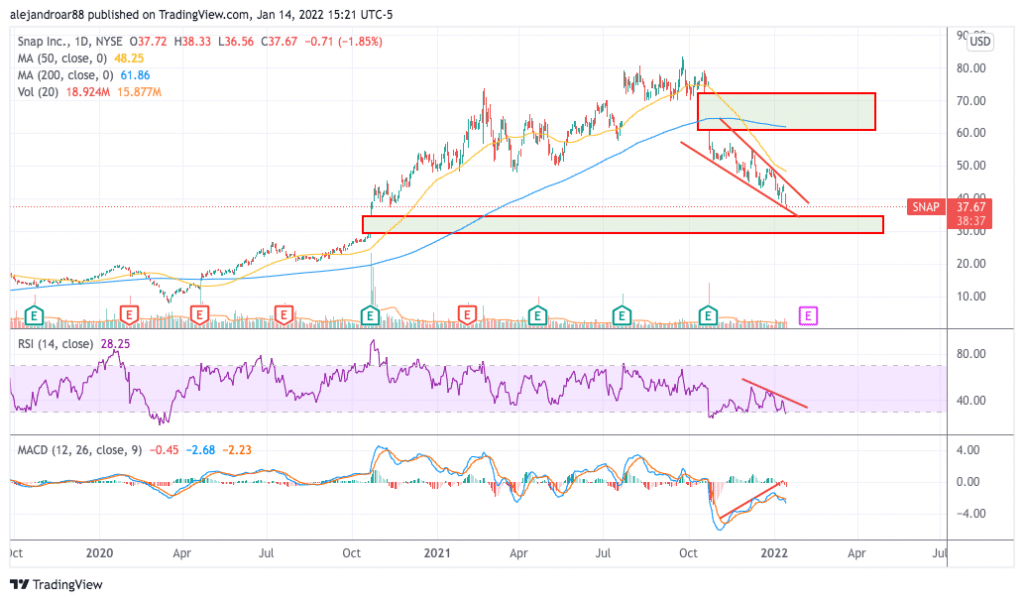
Task: Open the red earnings marker near Apr 2020
Action: point(199,316)
